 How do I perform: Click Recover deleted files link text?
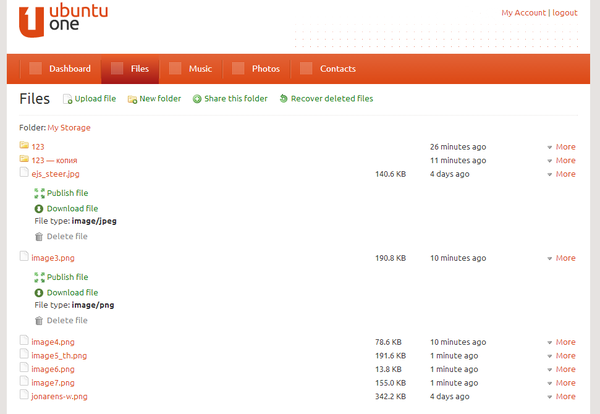pyautogui.click(x=332, y=99)
